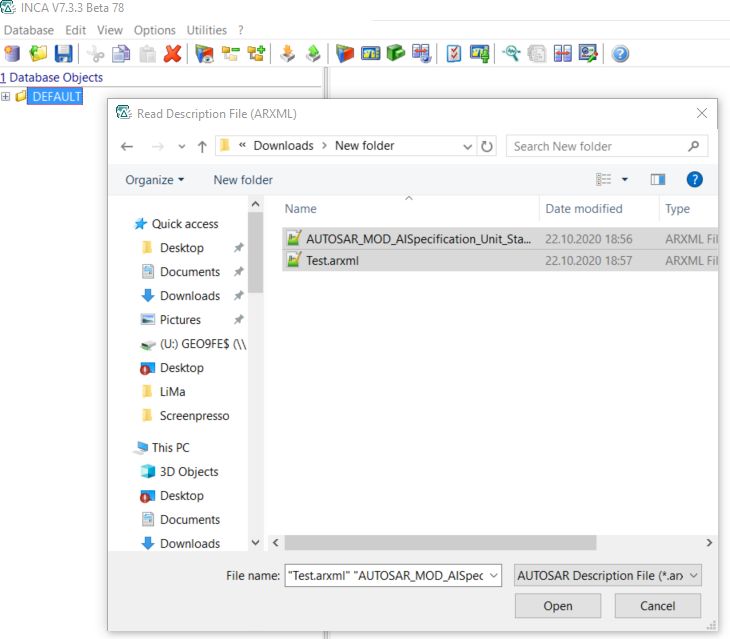The image size is (730, 639).
Task: Click the magnifier measure data search icon
Action: pyautogui.click(x=511, y=54)
